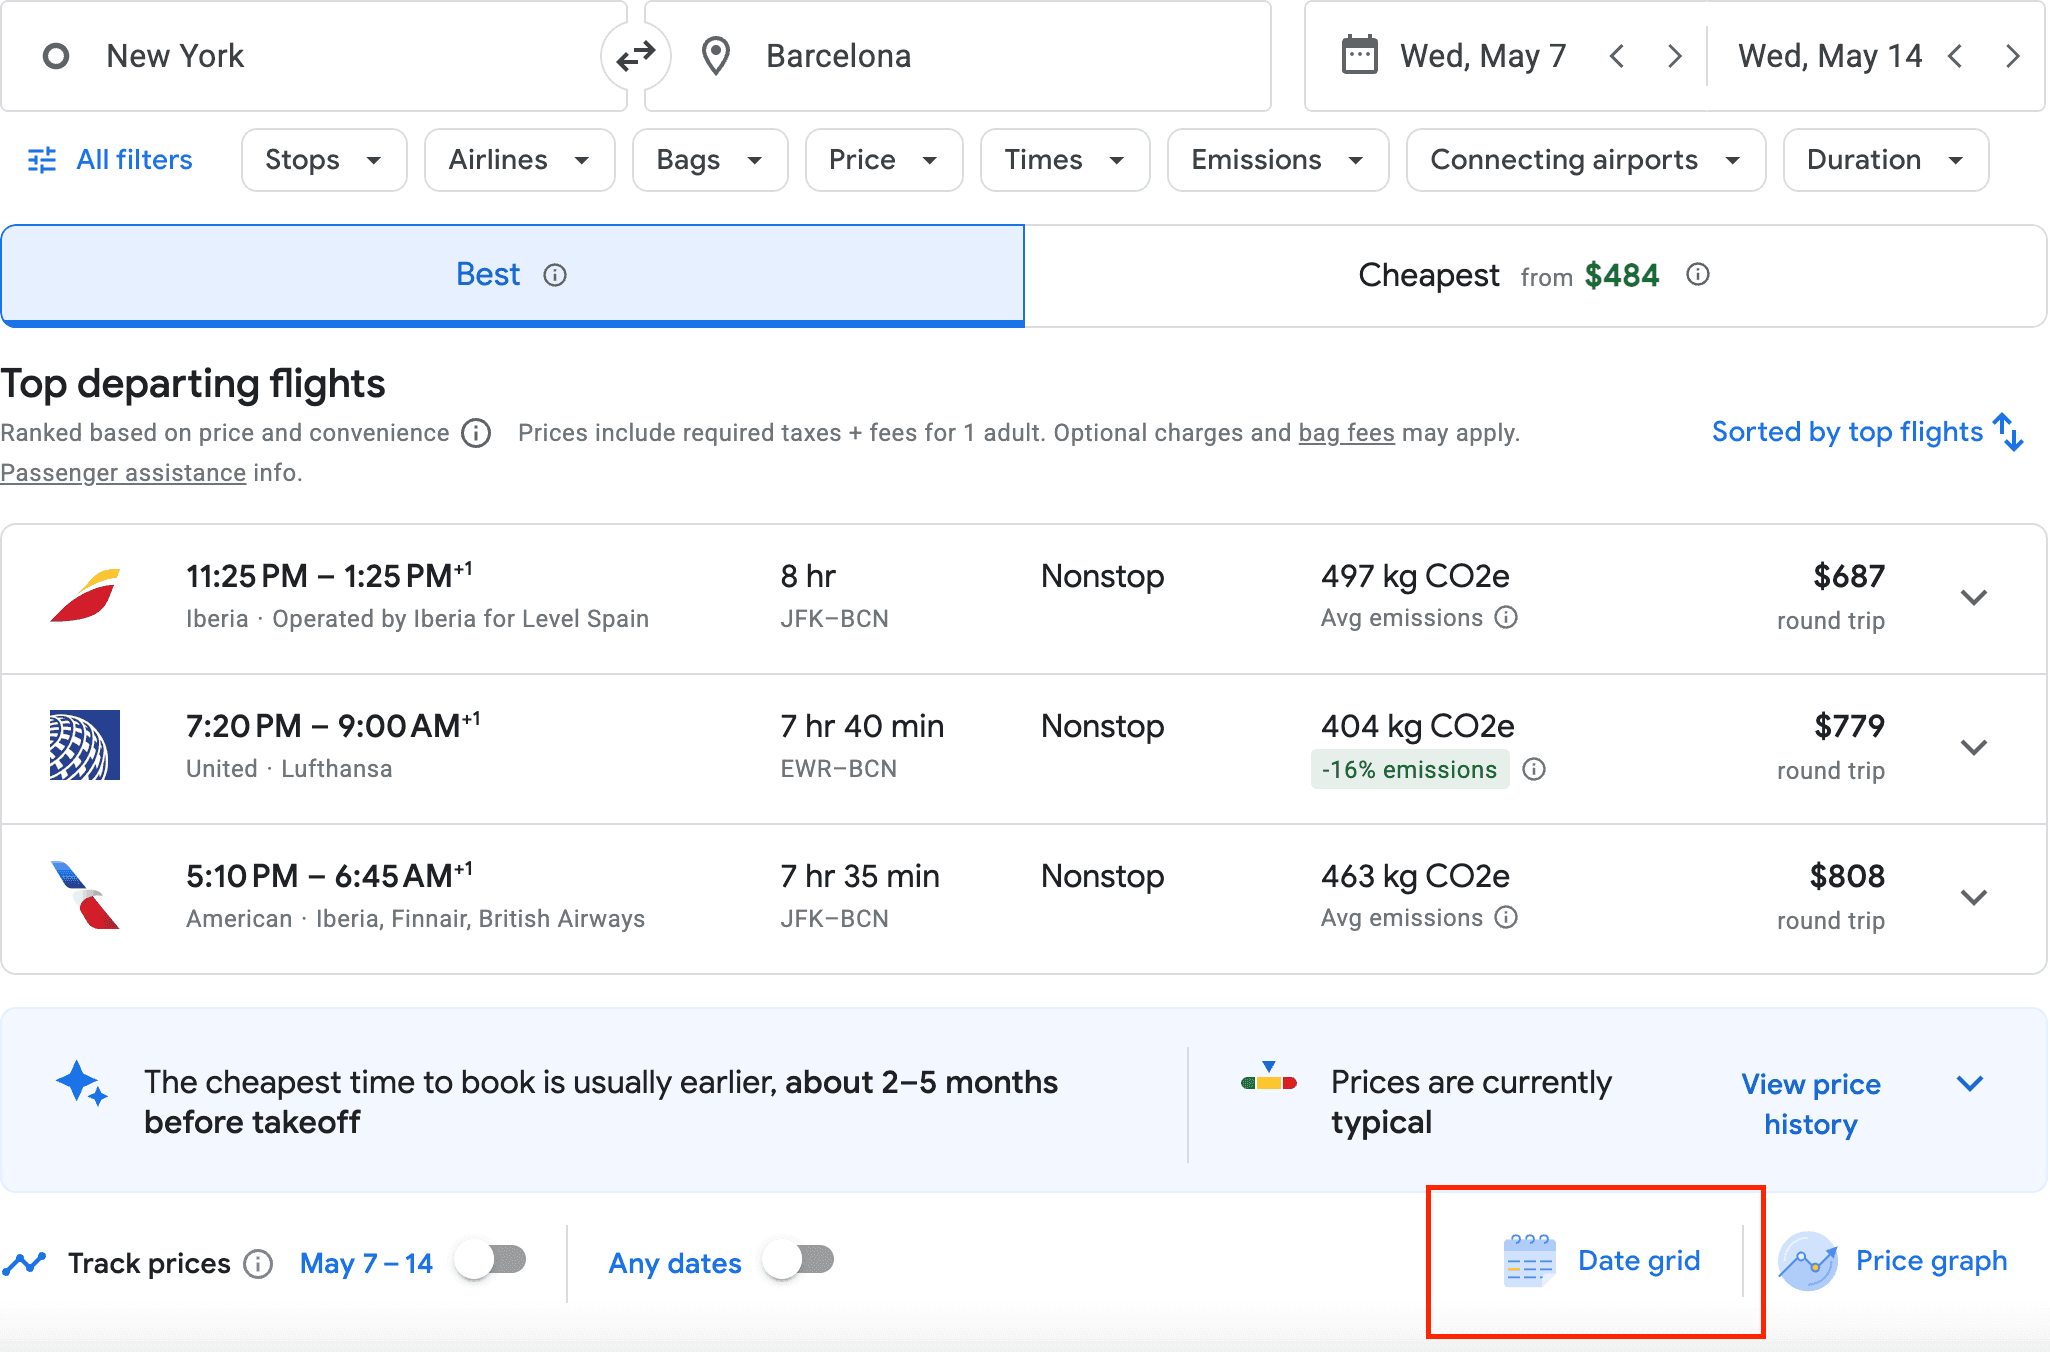Open the Price graph icon
This screenshot has height=1352, width=2050.
coord(1807,1261)
